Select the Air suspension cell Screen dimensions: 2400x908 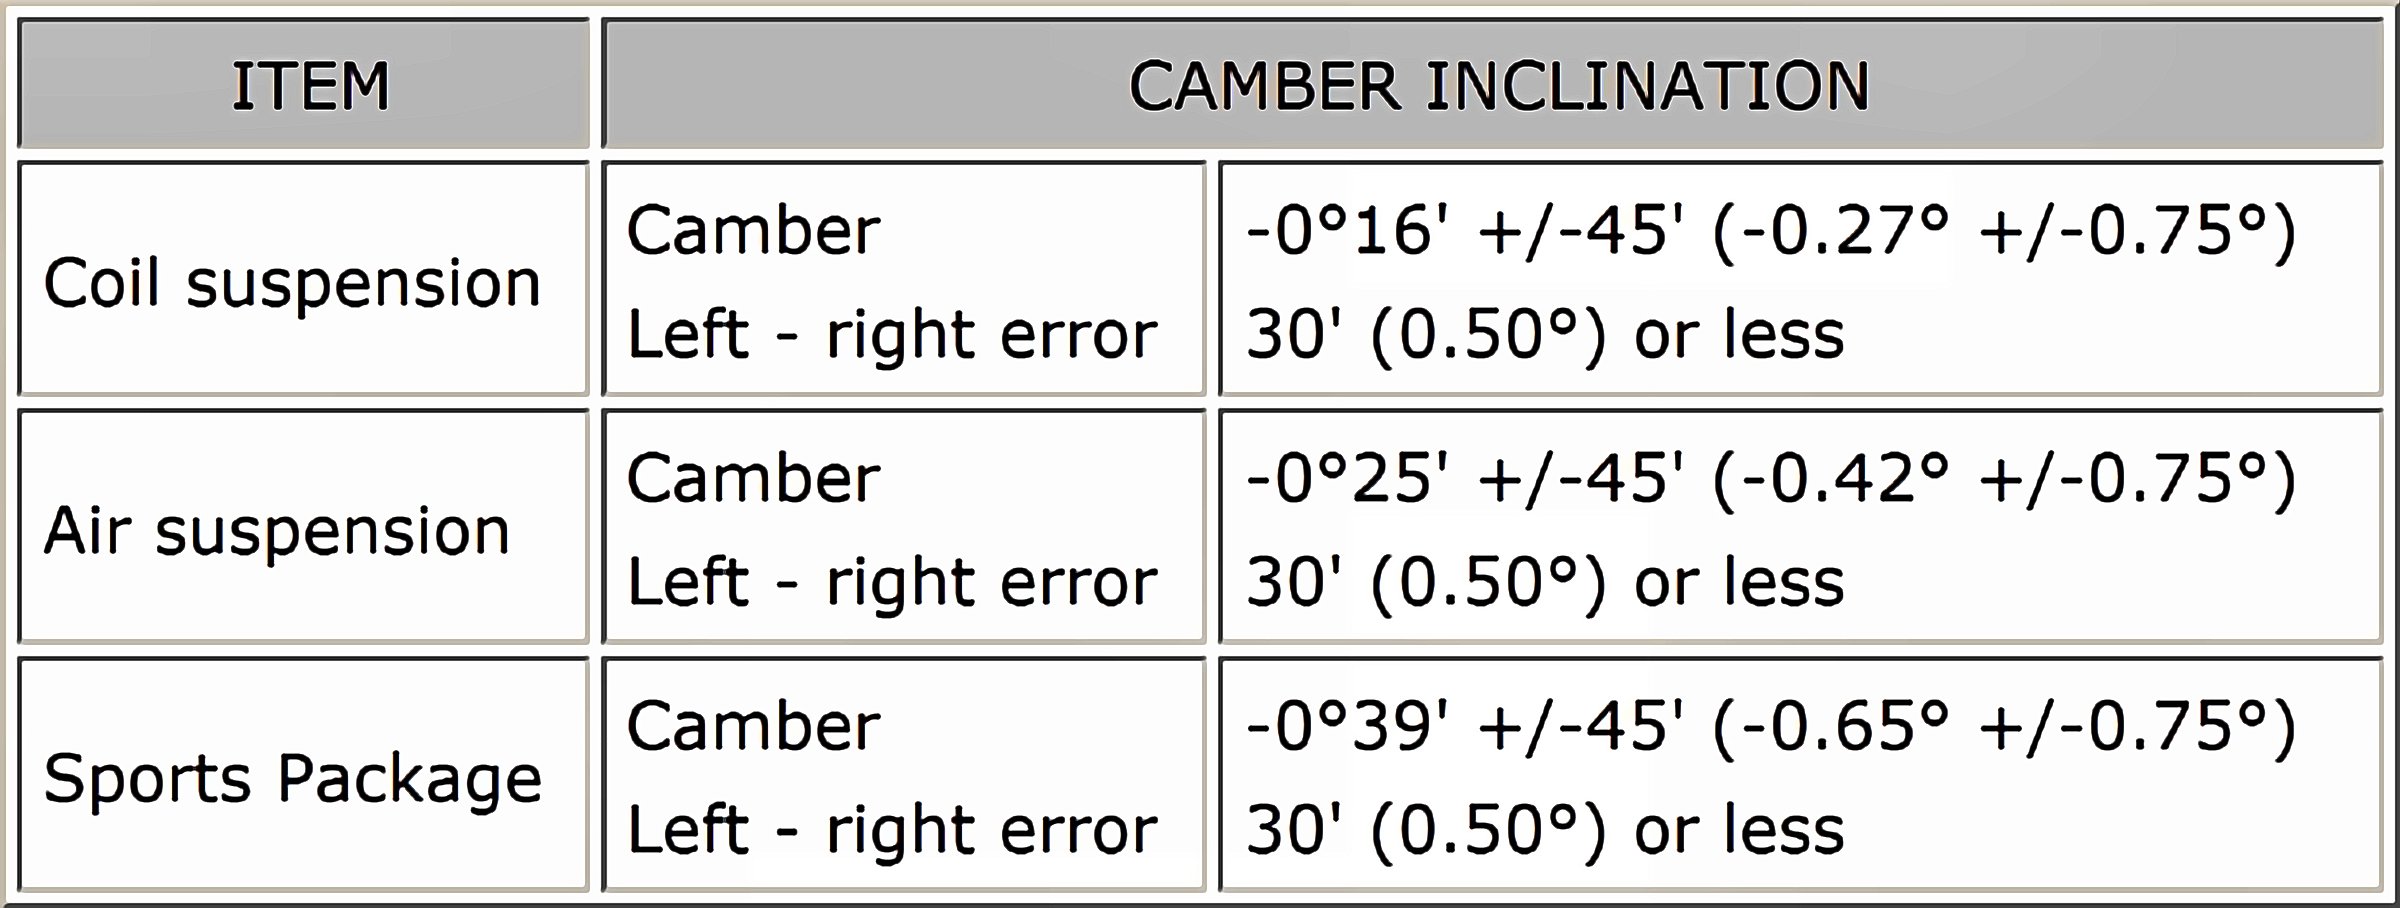tap(277, 530)
